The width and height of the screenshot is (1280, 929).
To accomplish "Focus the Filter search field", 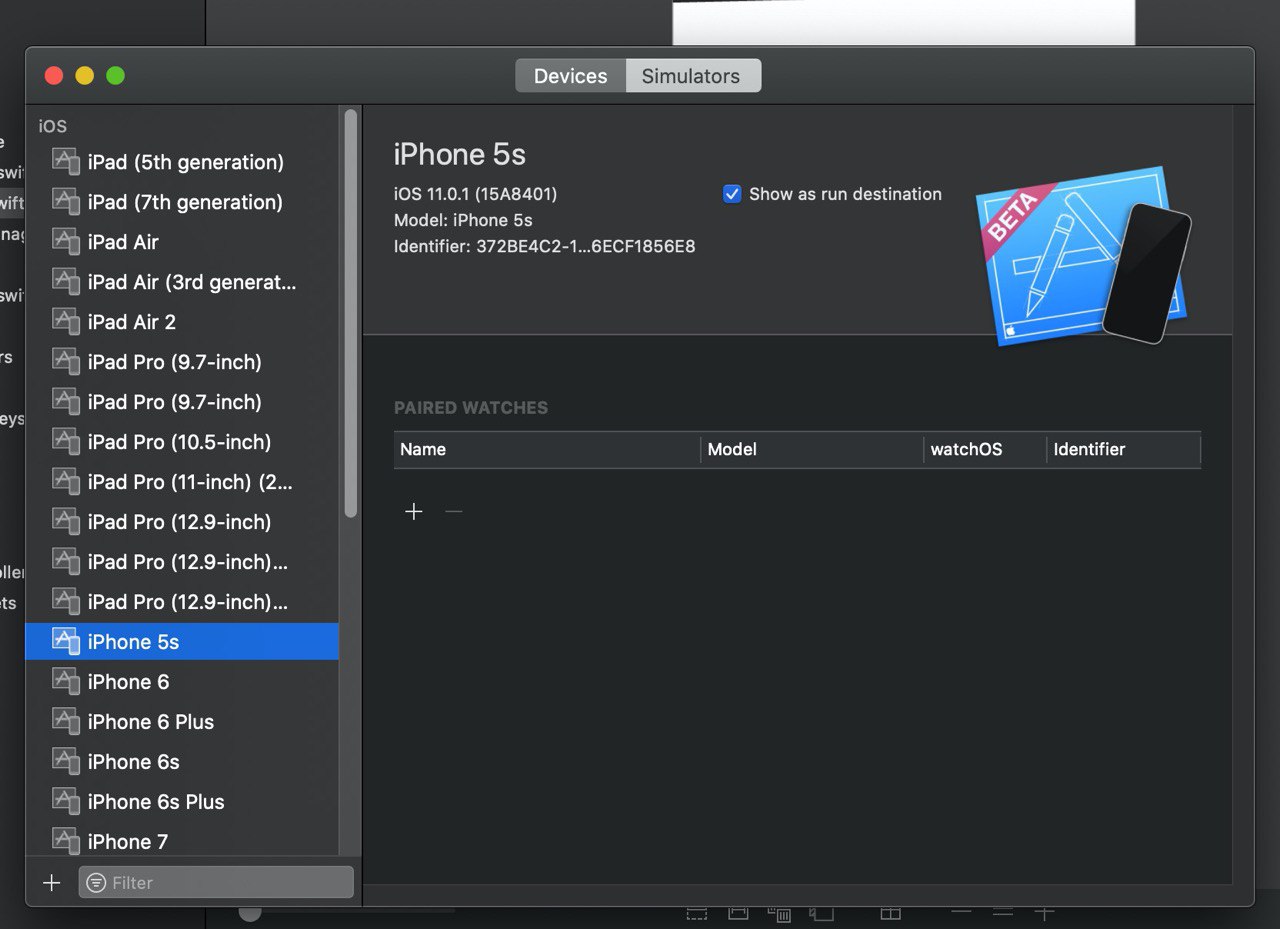I will [x=216, y=883].
